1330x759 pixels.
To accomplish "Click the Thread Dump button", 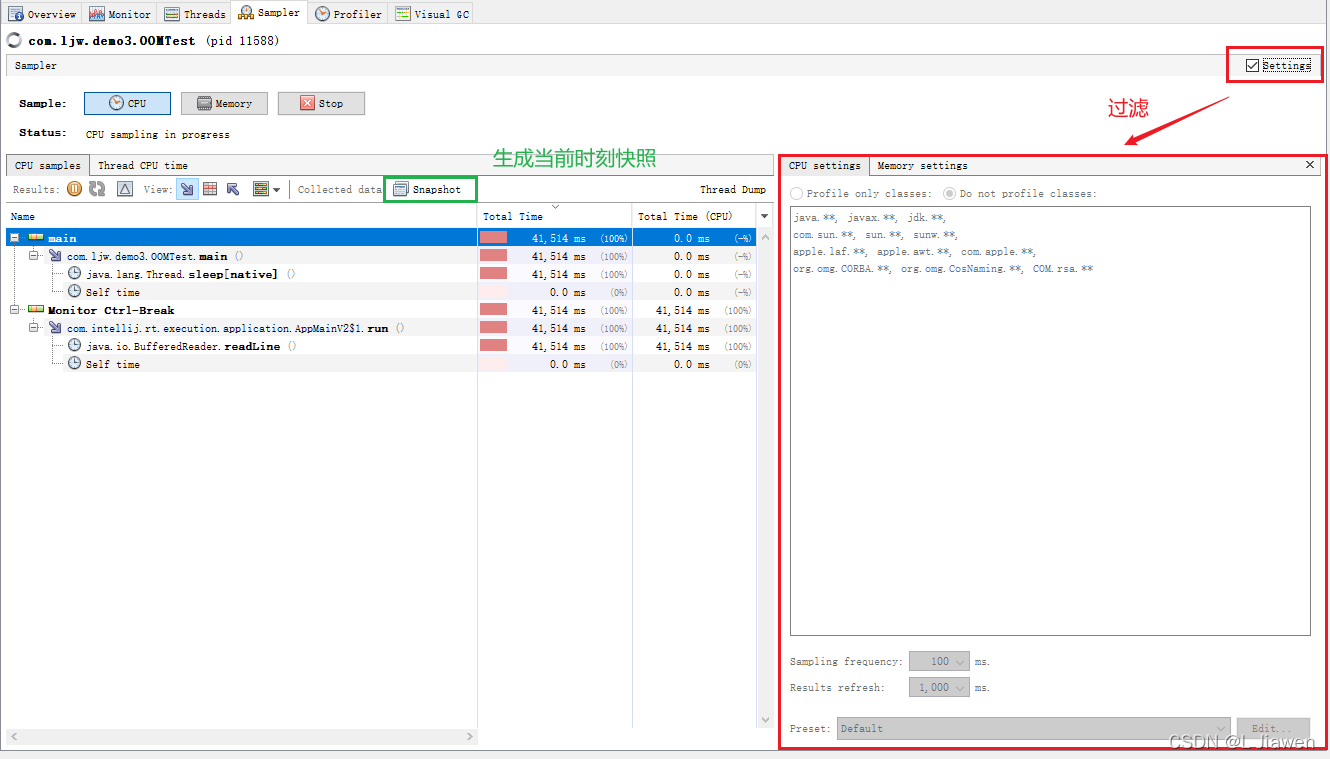I will point(733,189).
